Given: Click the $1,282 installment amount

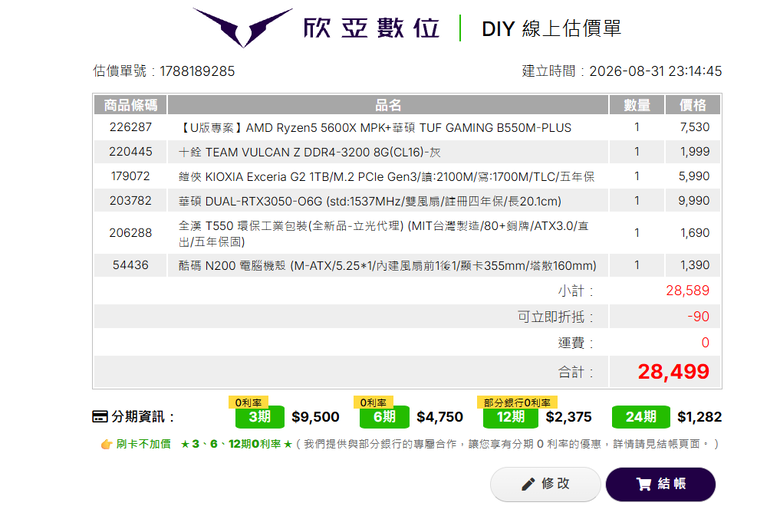Looking at the screenshot, I should [x=699, y=417].
